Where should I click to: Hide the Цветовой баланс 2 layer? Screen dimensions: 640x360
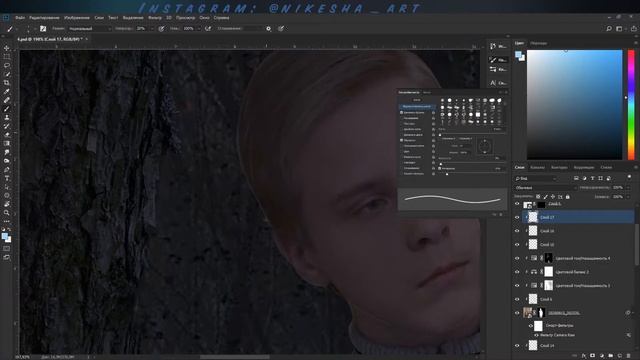pyautogui.click(x=517, y=272)
